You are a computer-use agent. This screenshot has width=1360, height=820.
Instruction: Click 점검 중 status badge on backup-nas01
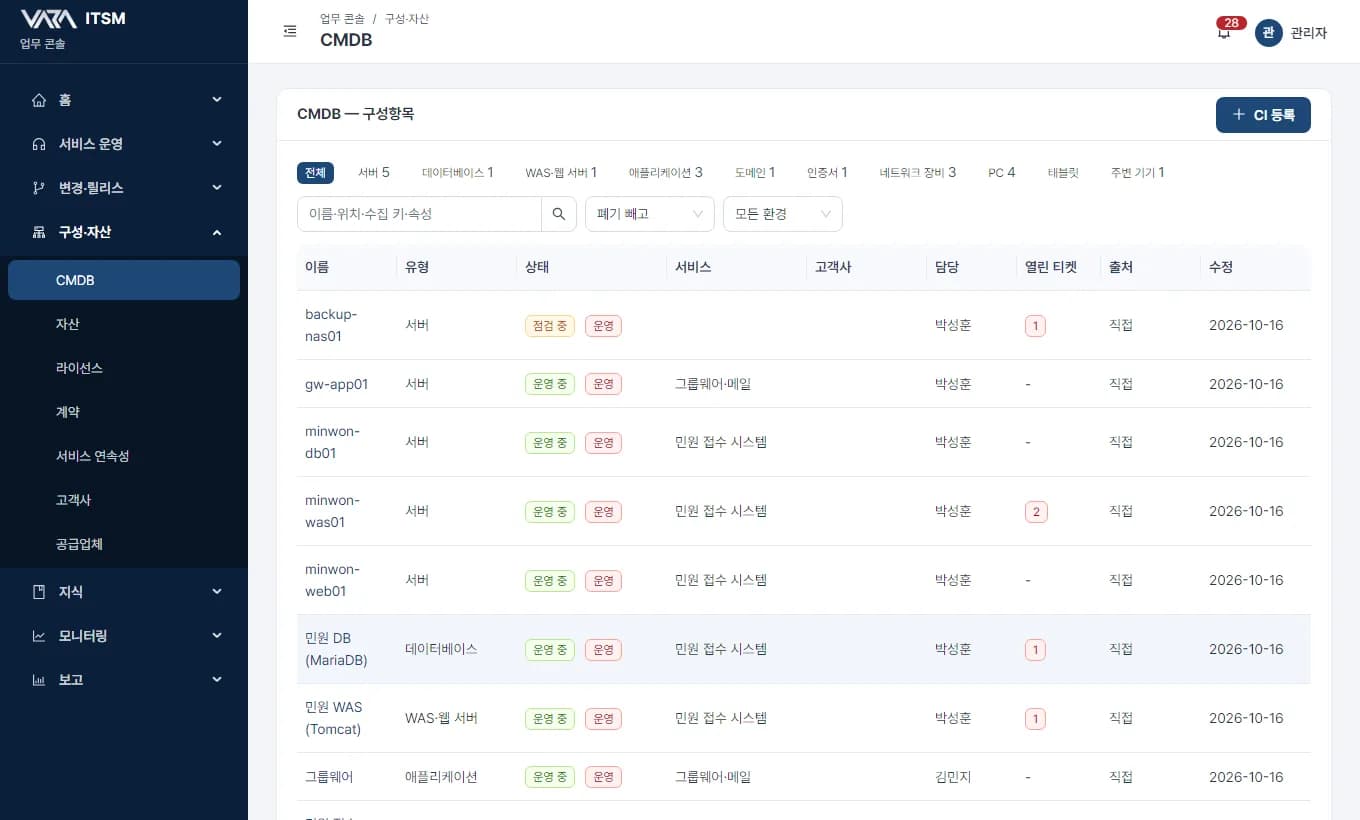coord(550,325)
